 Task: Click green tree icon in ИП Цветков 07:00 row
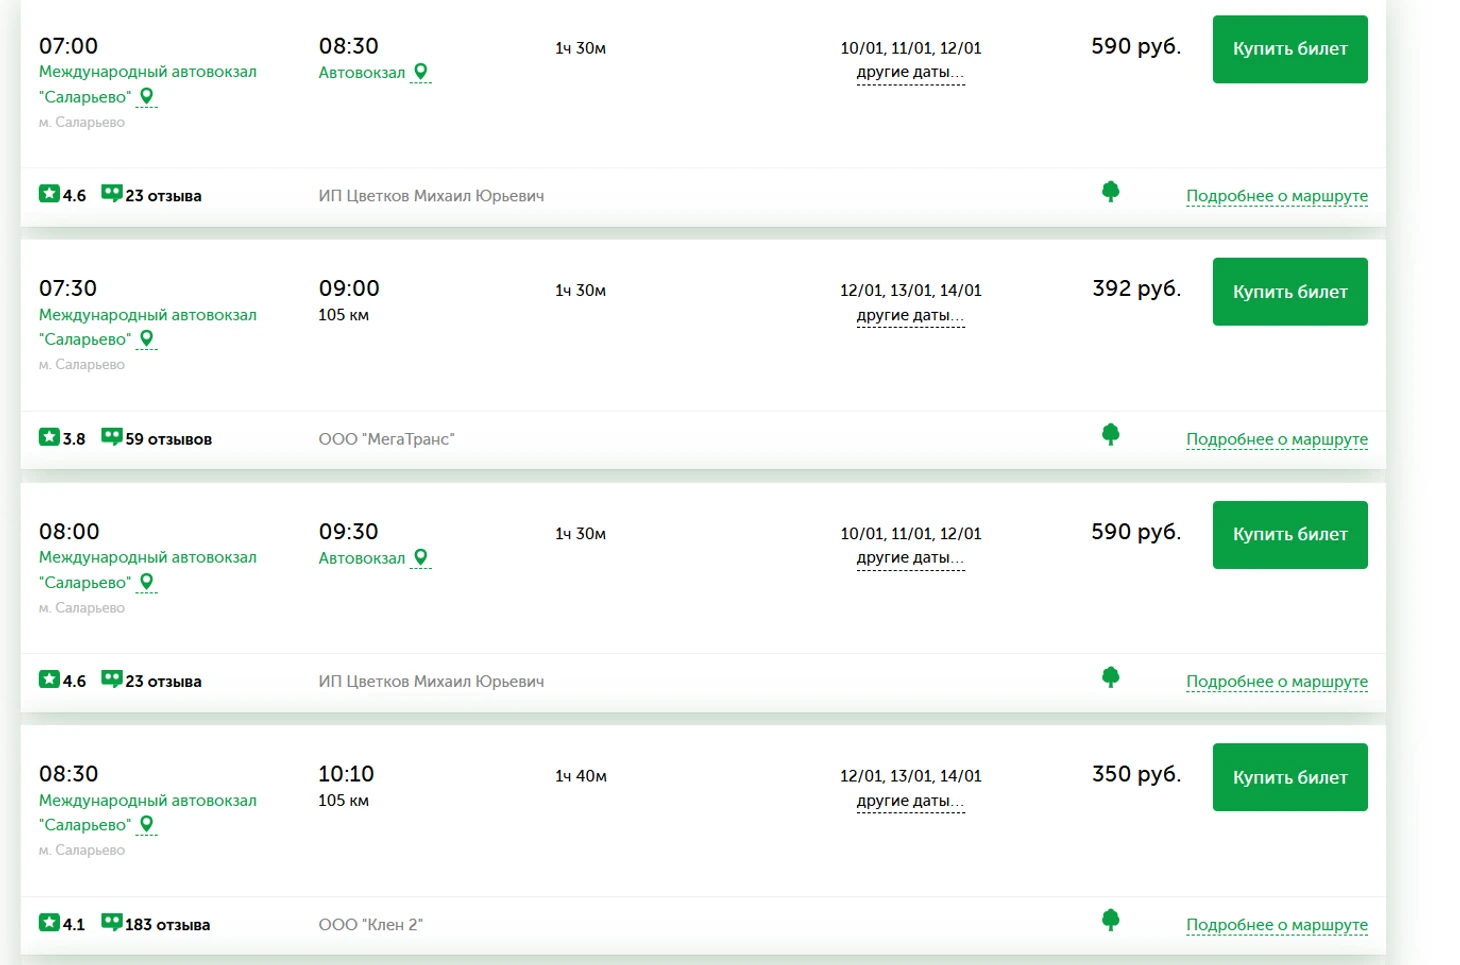tap(1110, 191)
